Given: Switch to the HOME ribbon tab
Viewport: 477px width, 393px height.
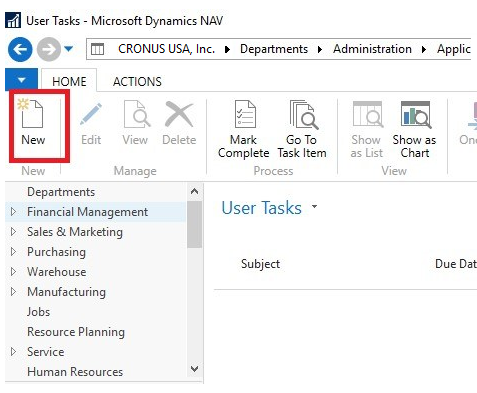Looking at the screenshot, I should (x=69, y=81).
